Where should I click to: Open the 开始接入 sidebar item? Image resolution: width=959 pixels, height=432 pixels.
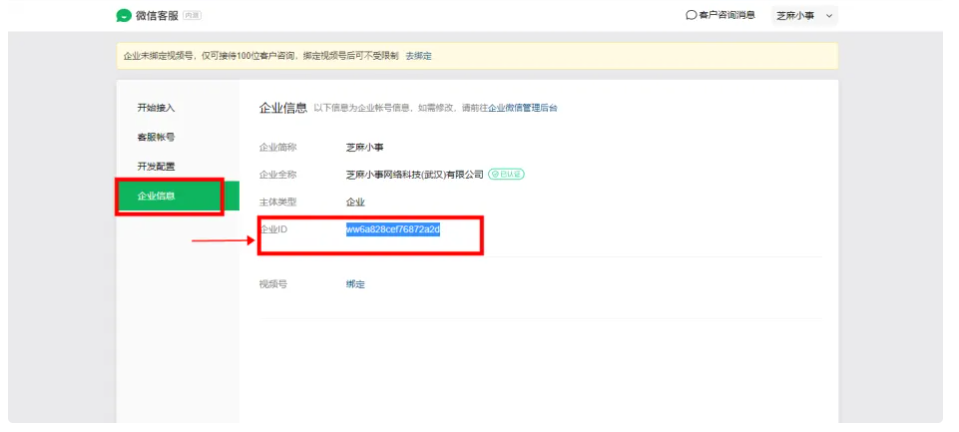click(156, 108)
